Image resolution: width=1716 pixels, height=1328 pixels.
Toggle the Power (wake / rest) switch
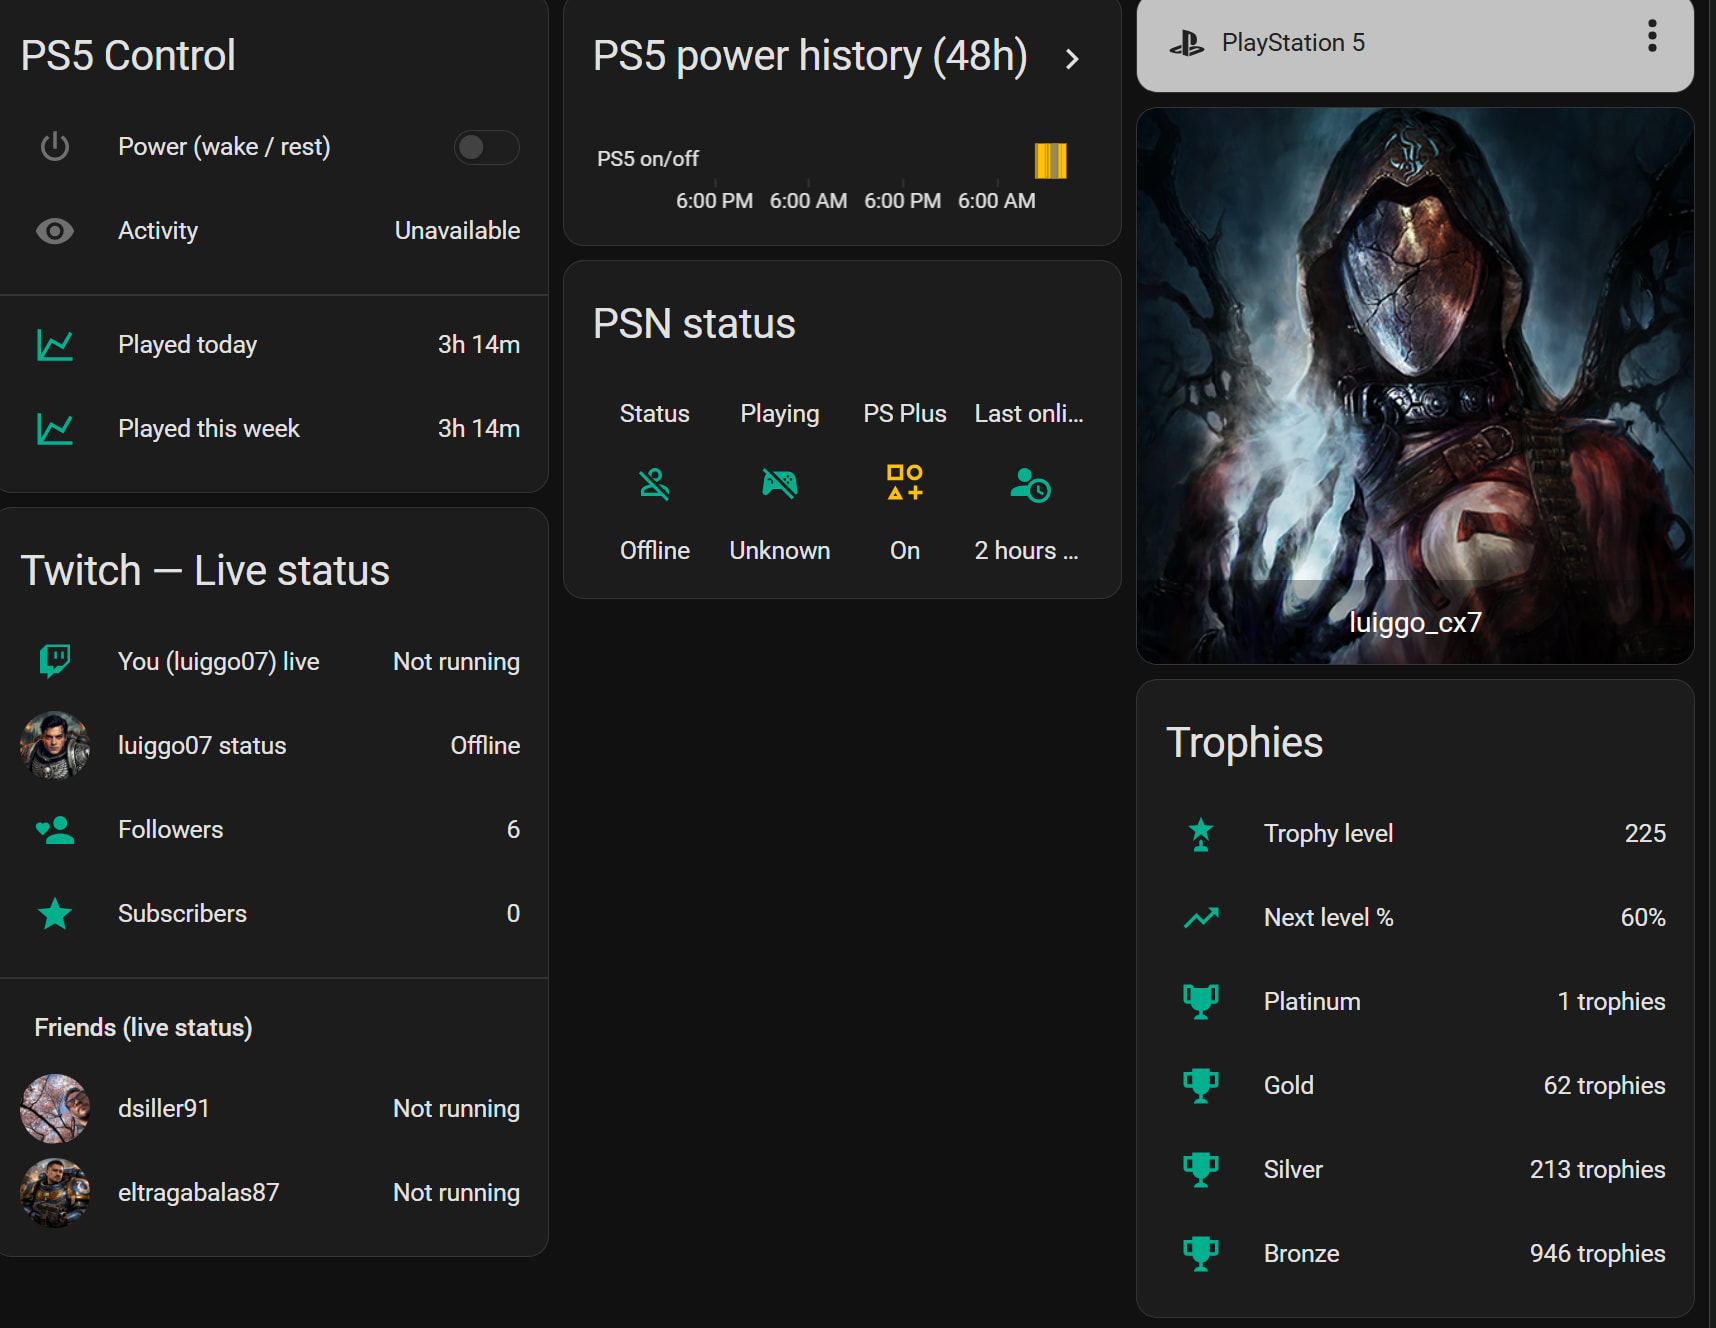point(486,147)
